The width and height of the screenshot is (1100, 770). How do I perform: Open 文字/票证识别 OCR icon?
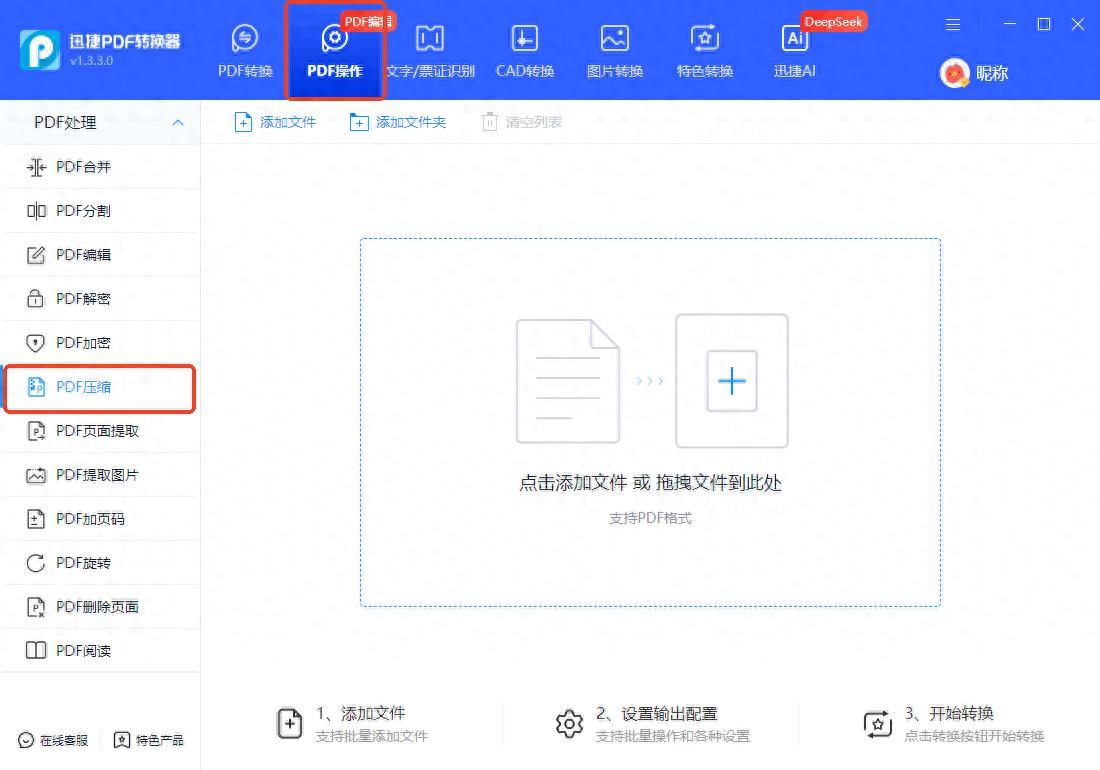tap(430, 40)
